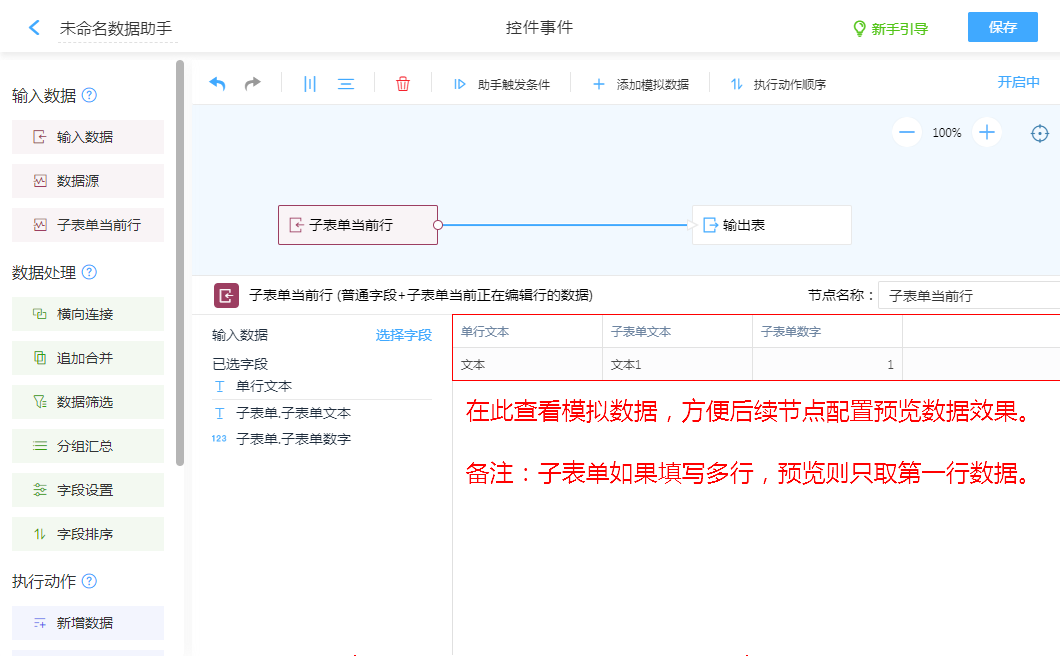1060x656 pixels.
Task: Zoom out with the minus icon
Action: pyautogui.click(x=907, y=132)
